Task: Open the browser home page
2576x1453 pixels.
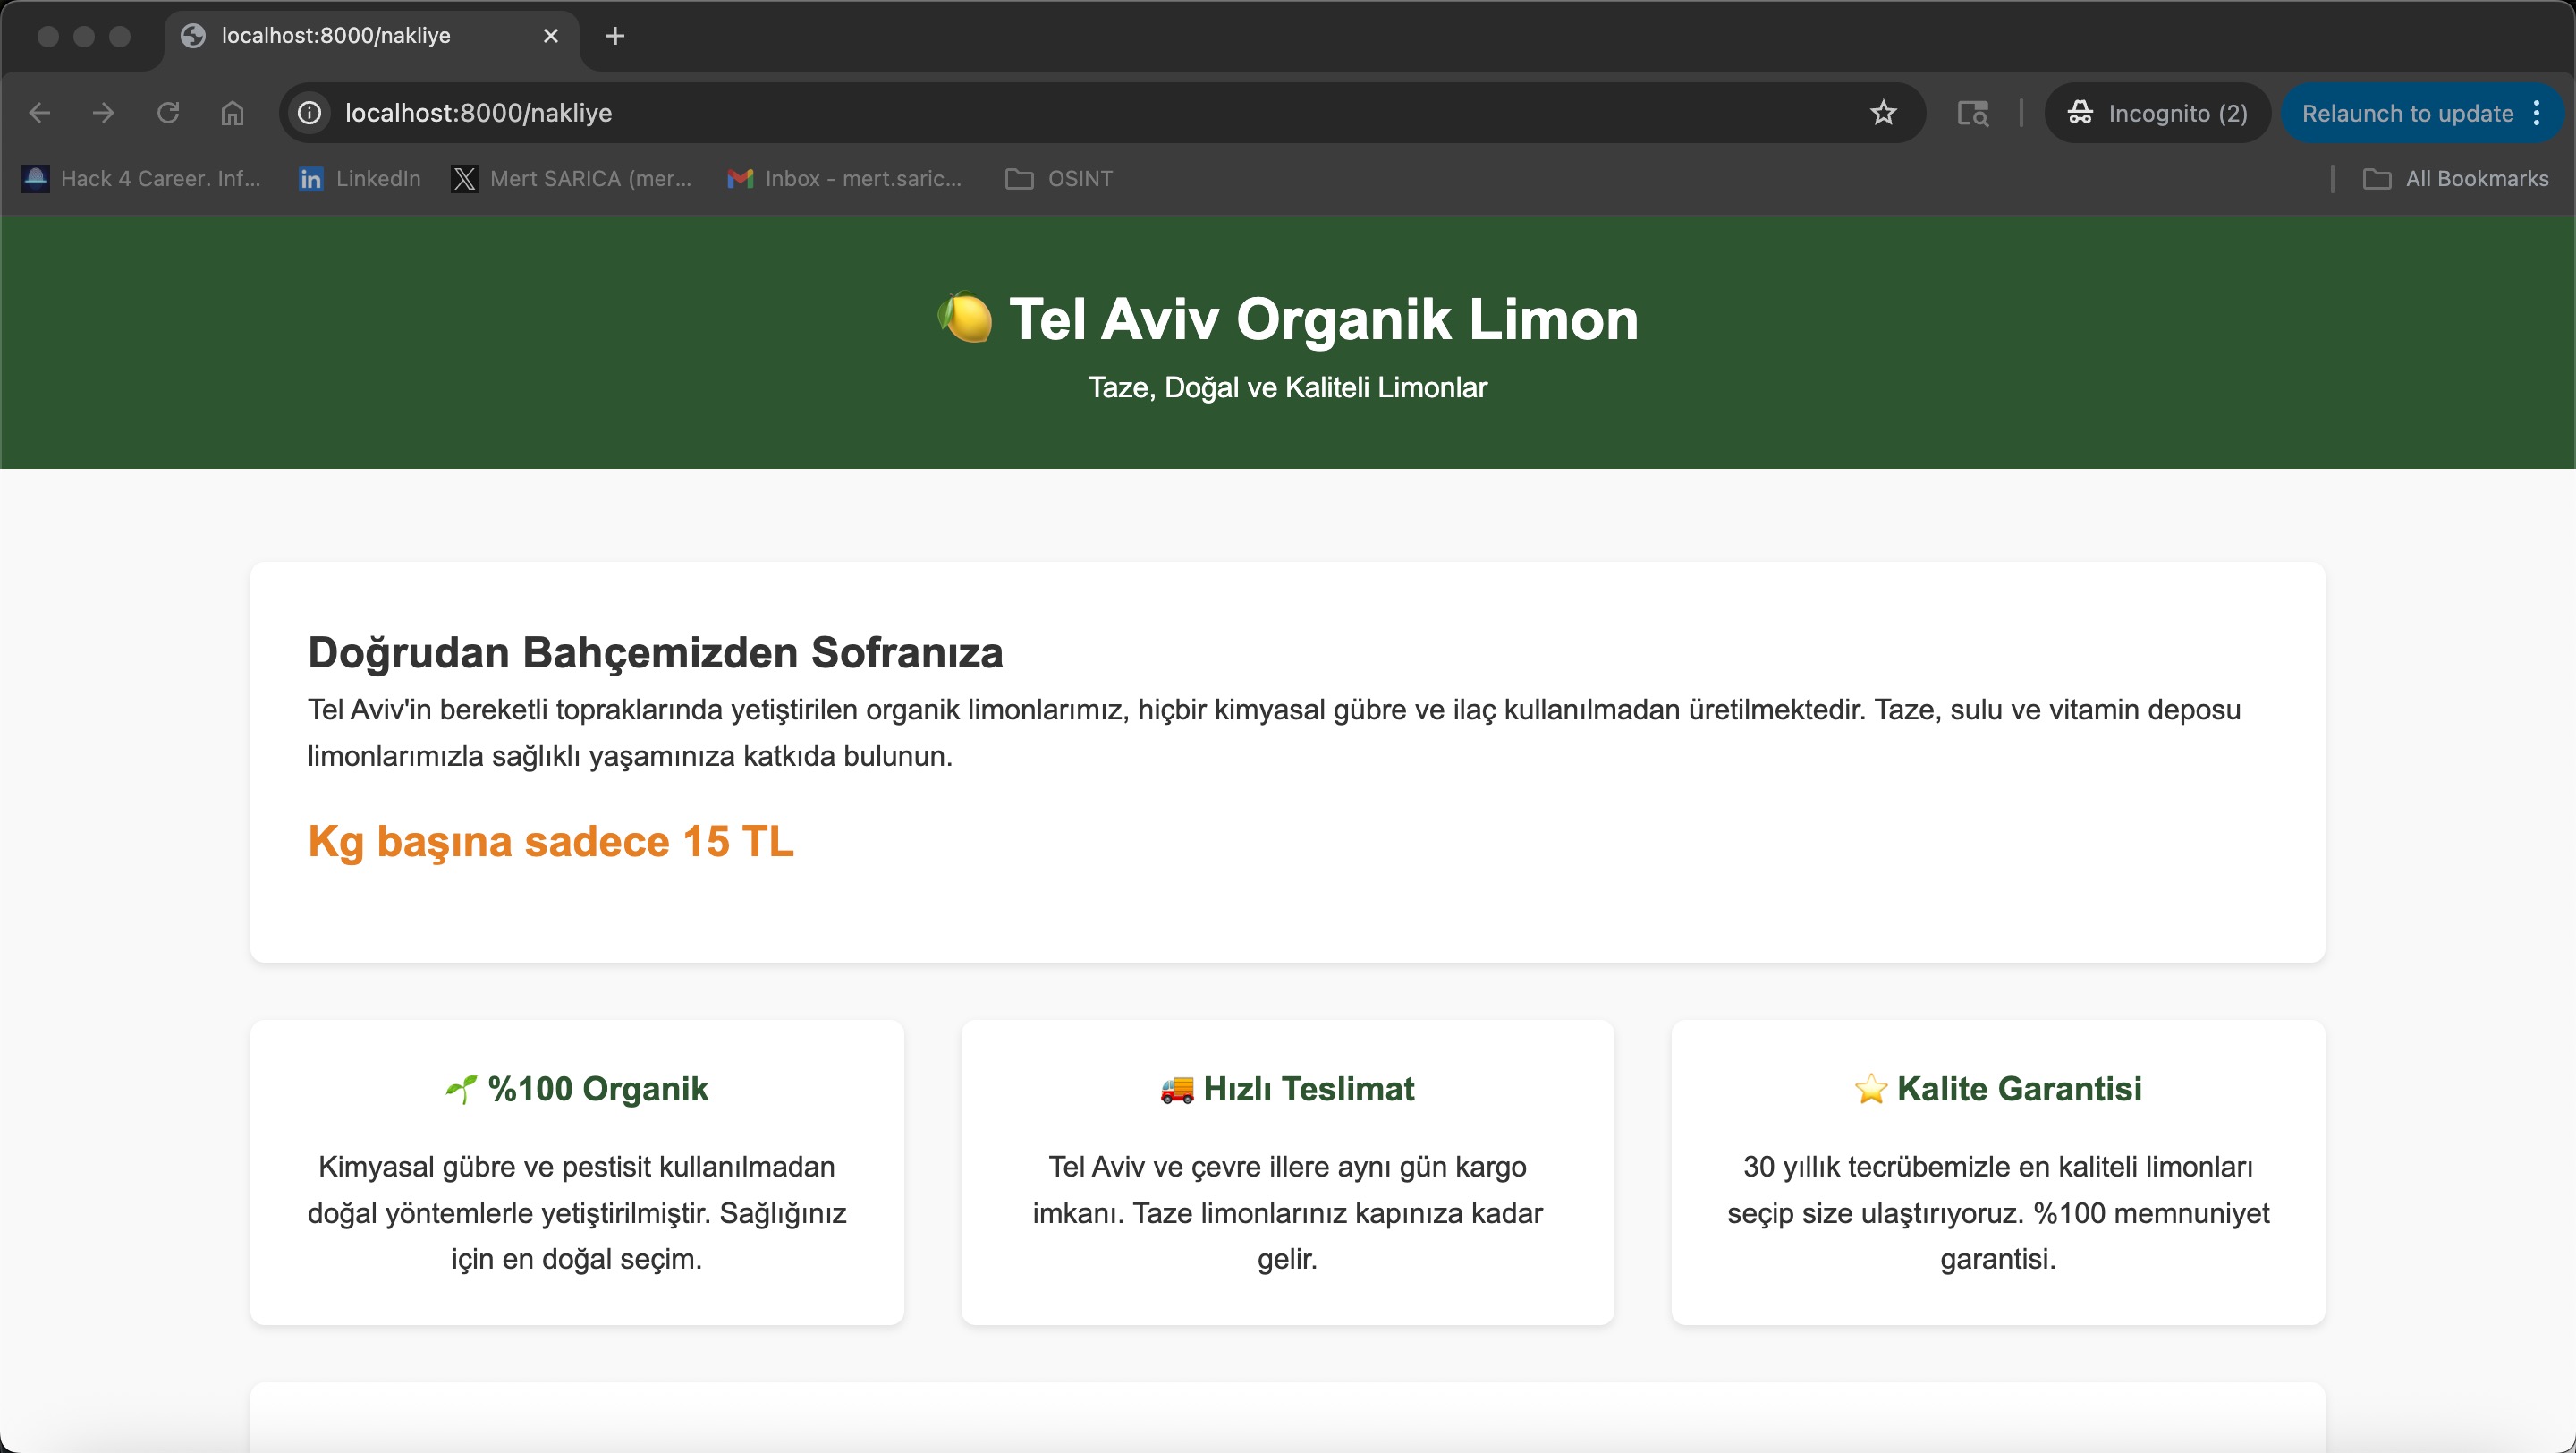Action: pos(232,113)
